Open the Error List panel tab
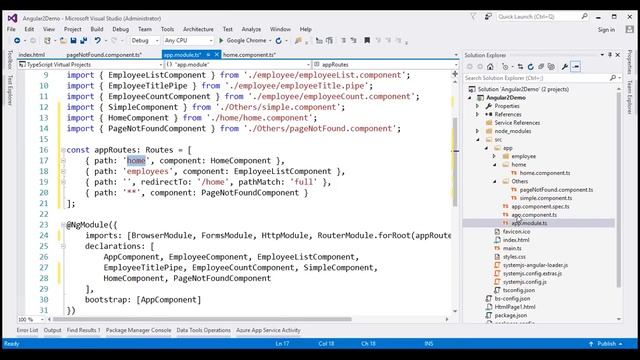640x360 pixels. point(27,330)
